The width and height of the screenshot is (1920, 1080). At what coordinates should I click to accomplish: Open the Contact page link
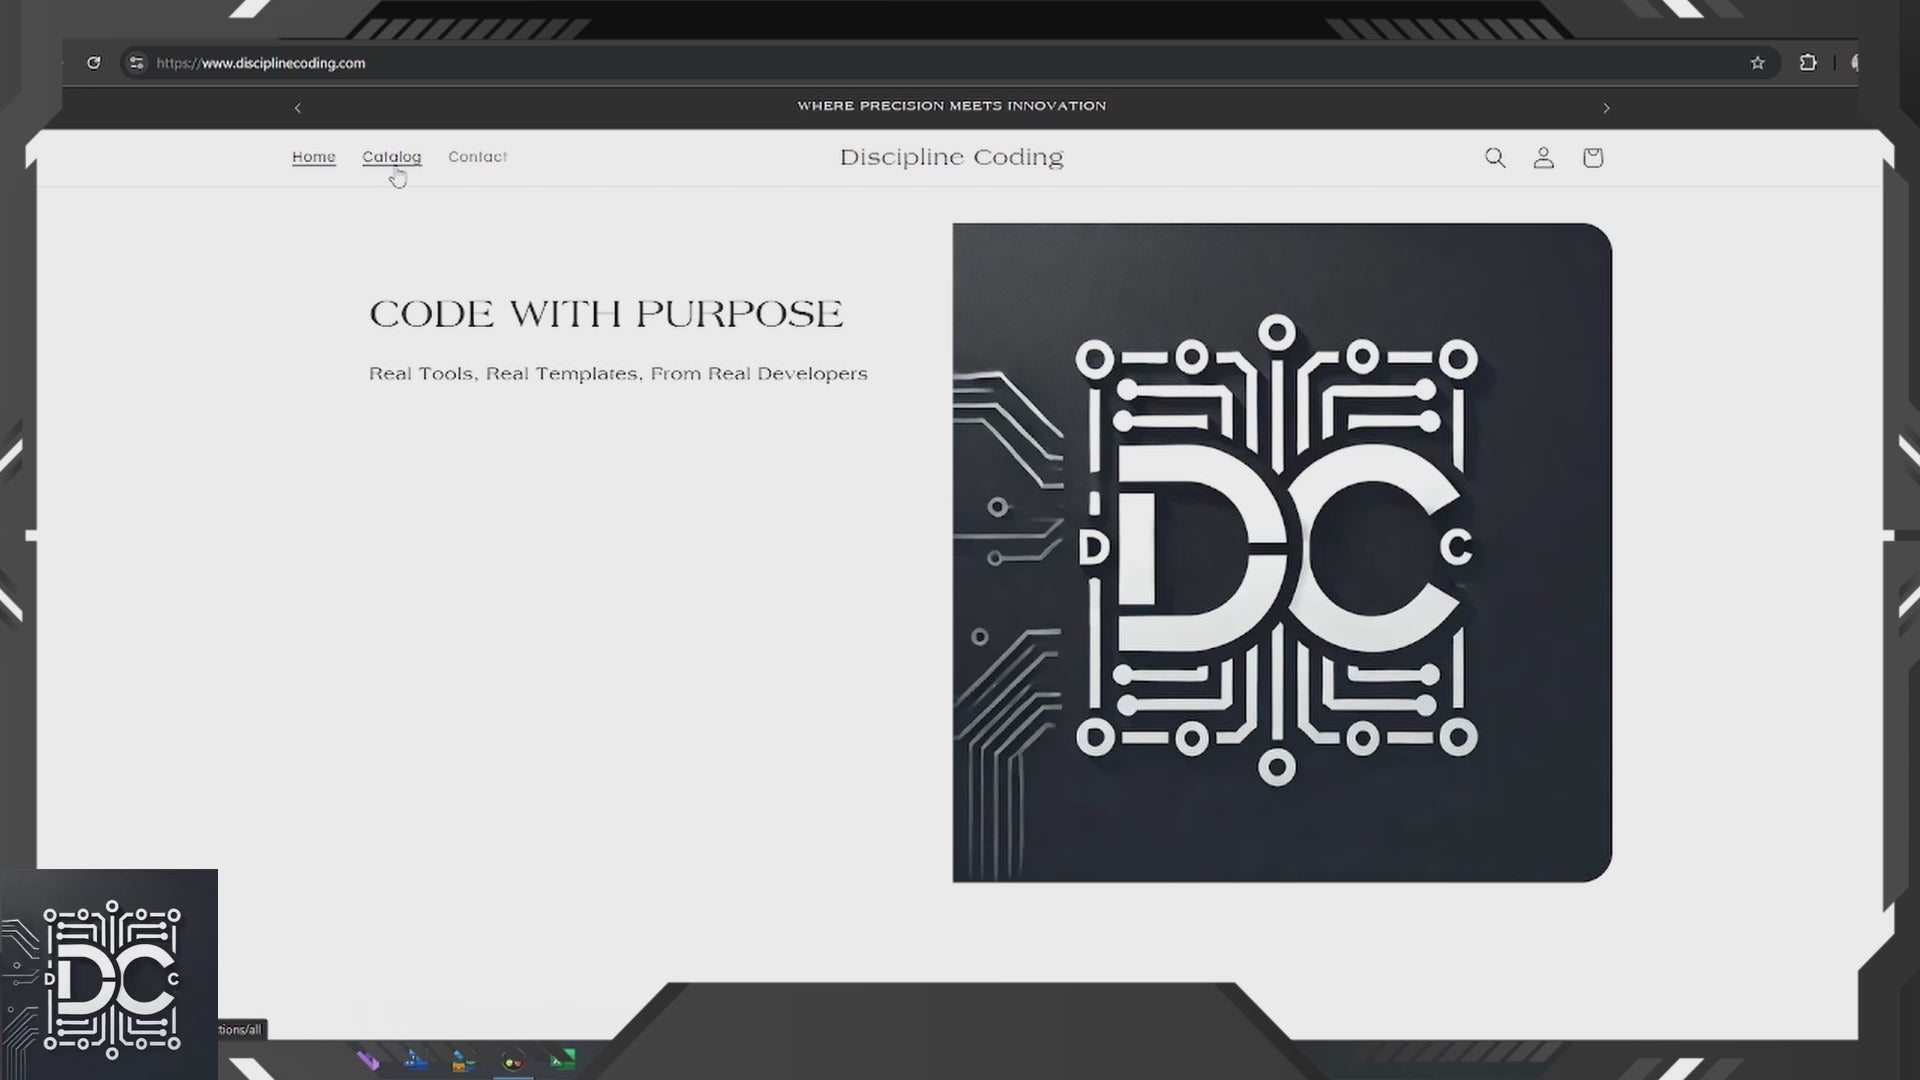click(477, 157)
